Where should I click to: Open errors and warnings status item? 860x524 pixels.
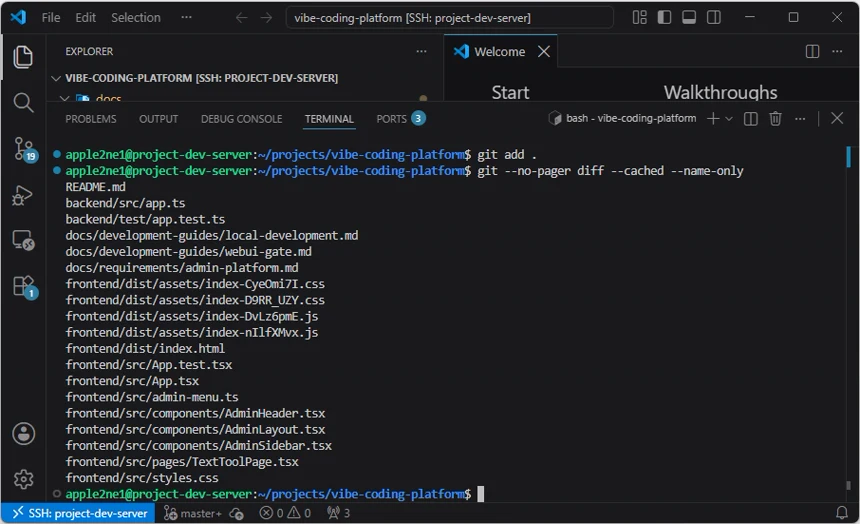point(285,513)
